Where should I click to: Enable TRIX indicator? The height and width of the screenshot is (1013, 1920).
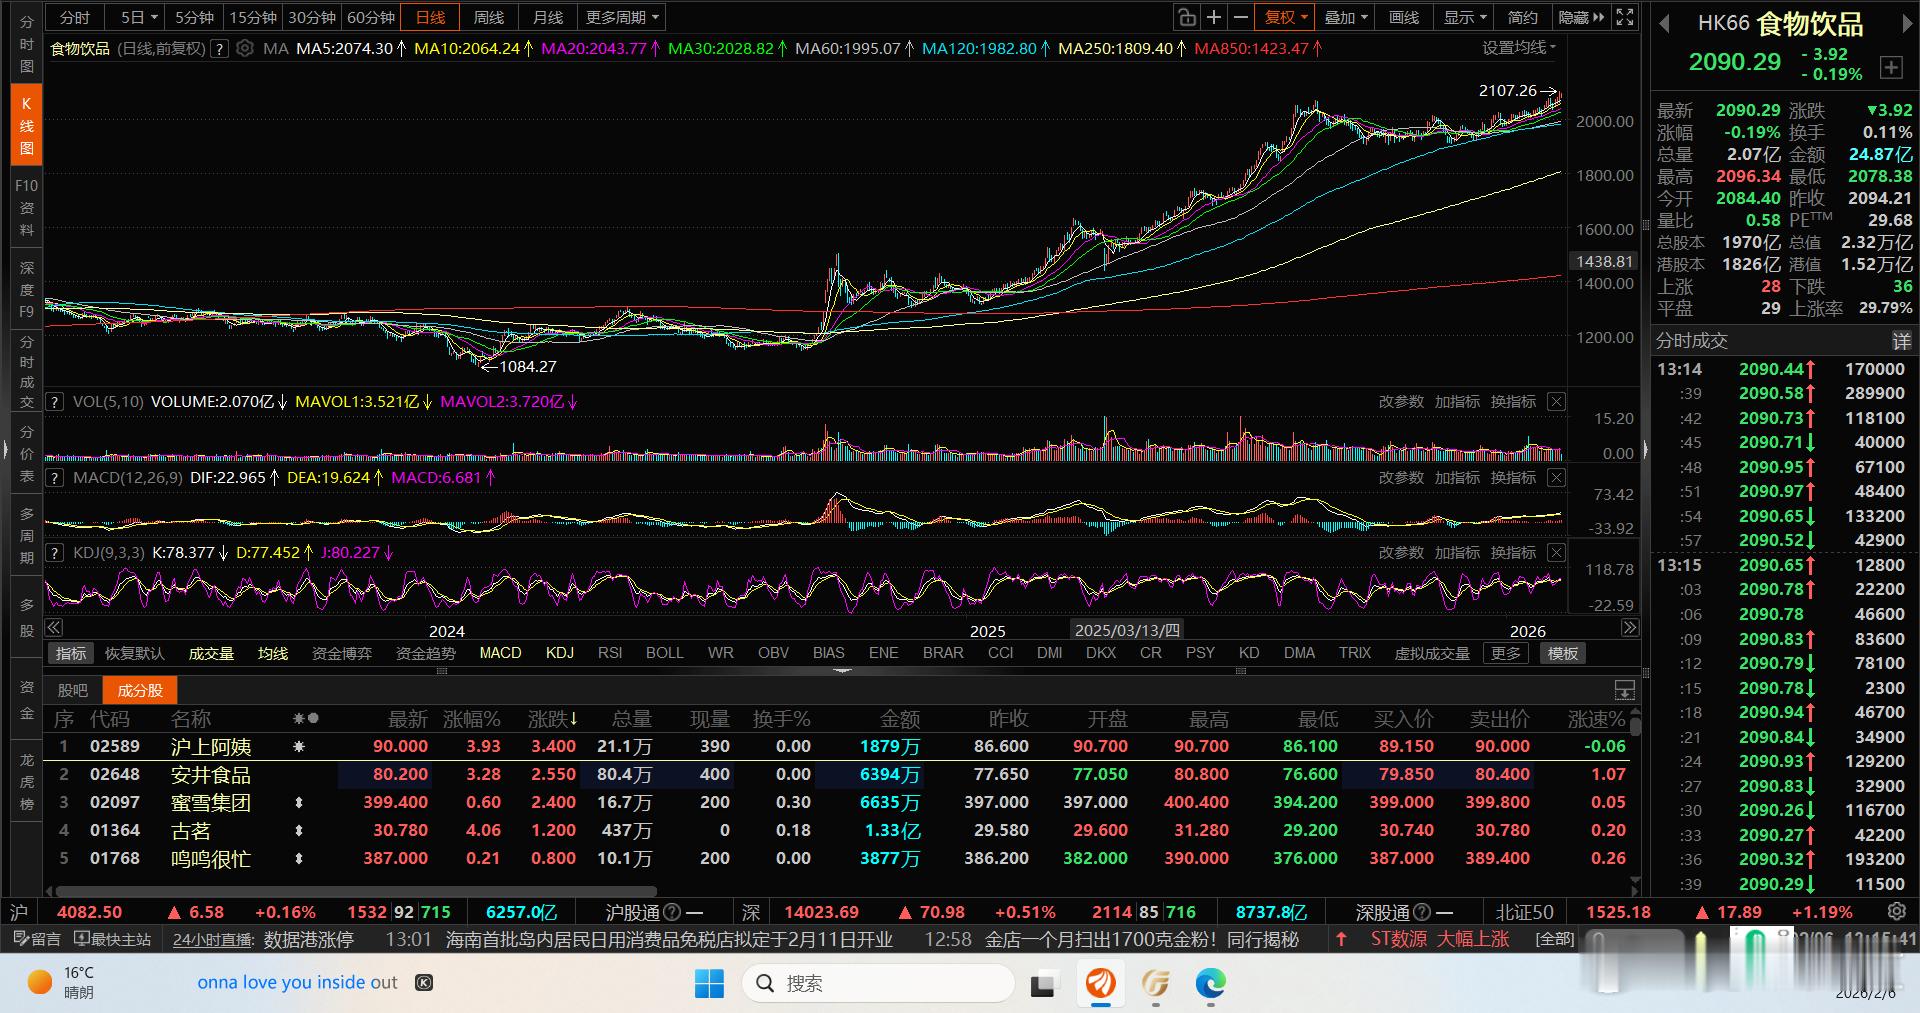pyautogui.click(x=1355, y=653)
